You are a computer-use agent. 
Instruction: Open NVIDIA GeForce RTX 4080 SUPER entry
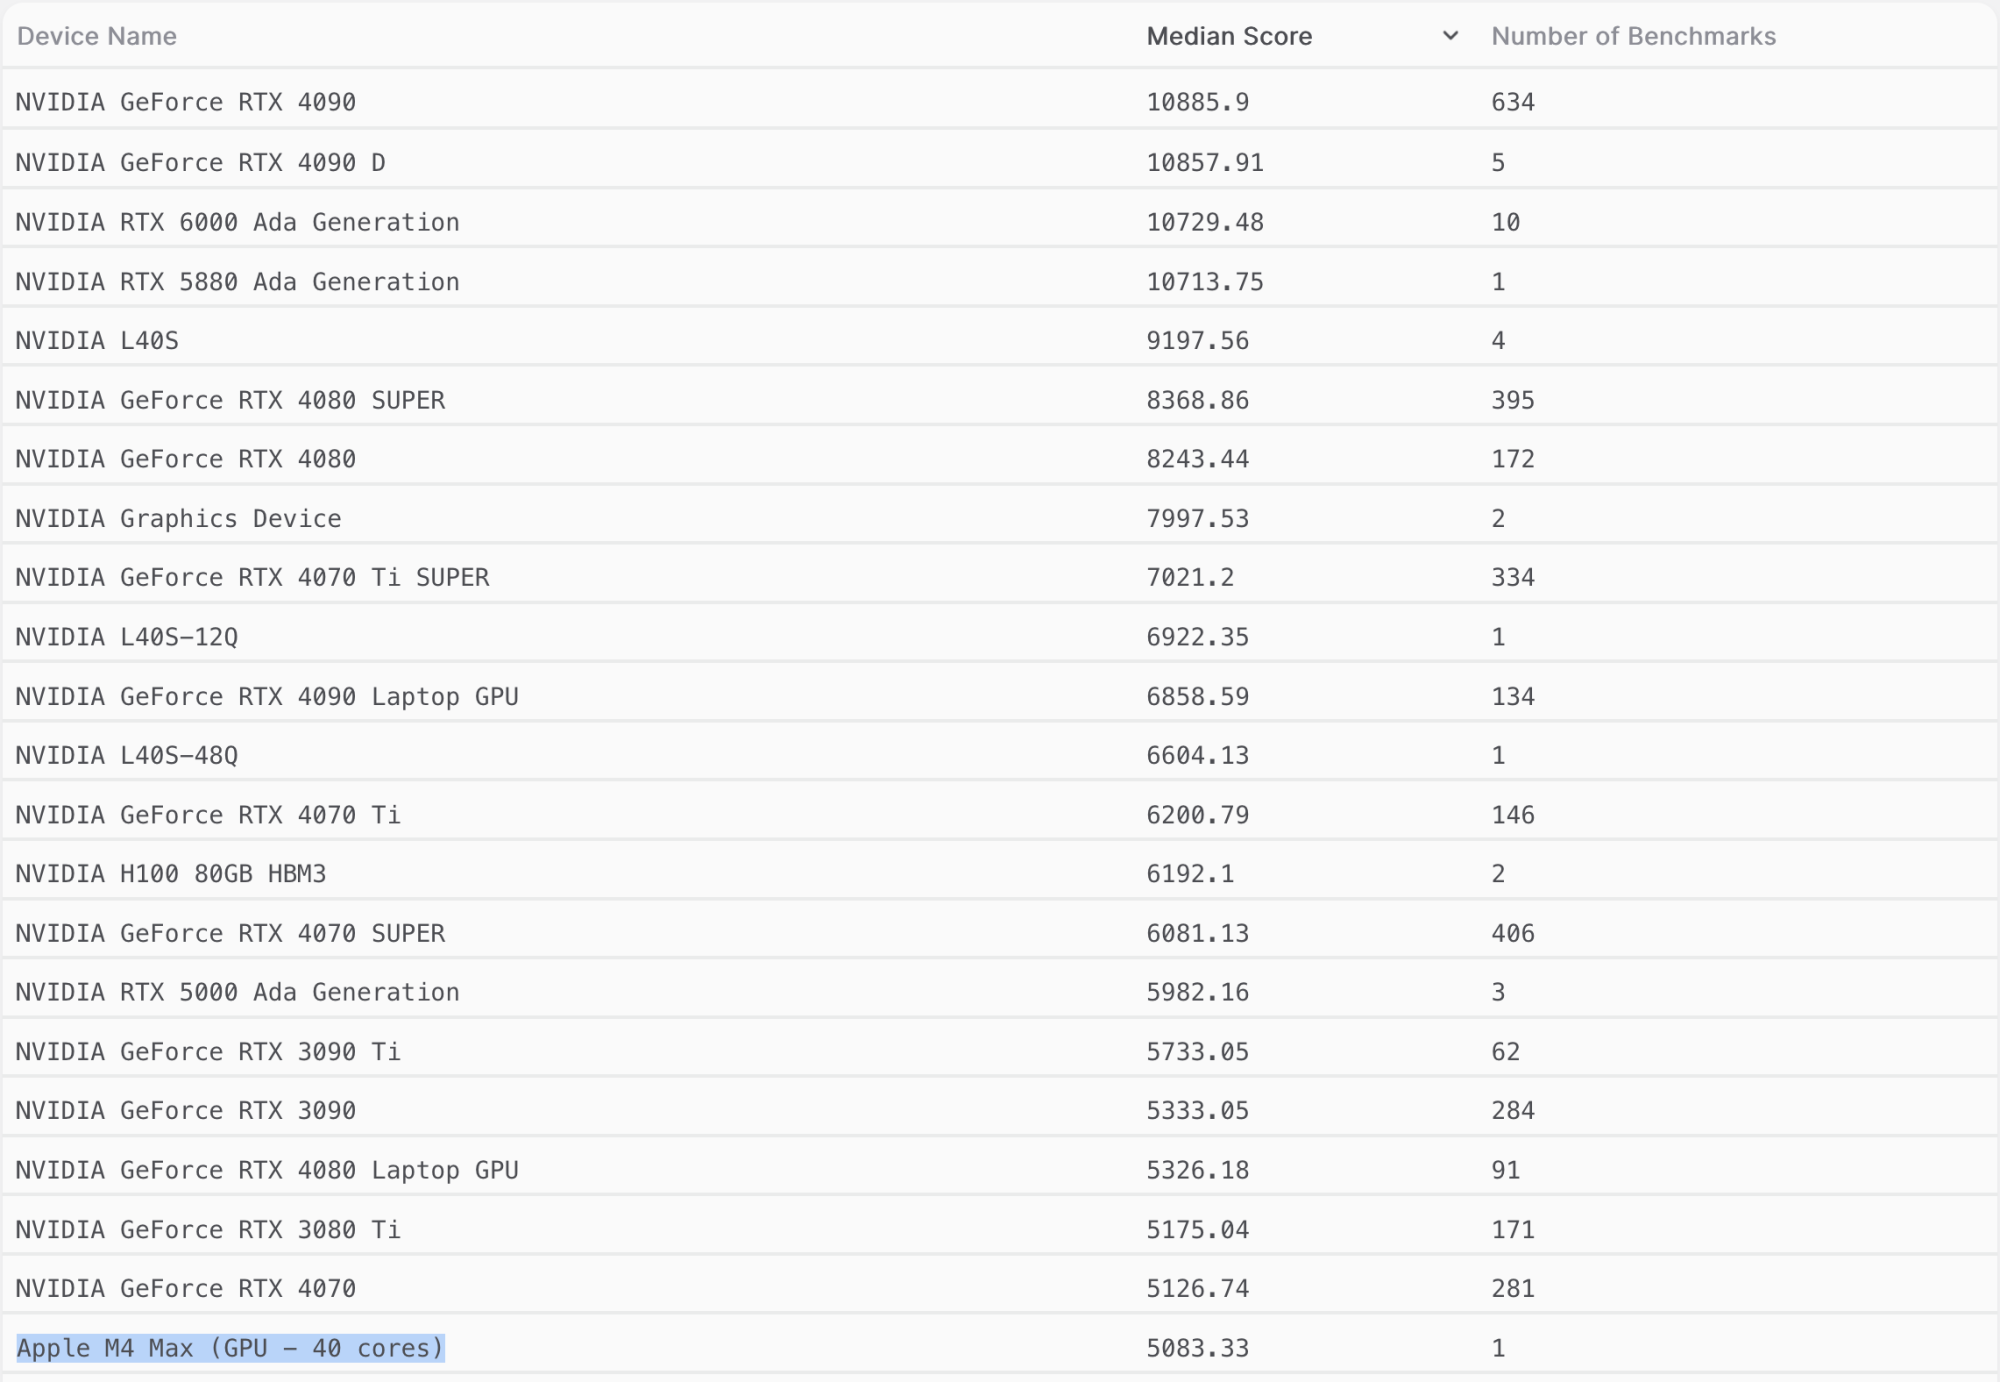pos(230,400)
